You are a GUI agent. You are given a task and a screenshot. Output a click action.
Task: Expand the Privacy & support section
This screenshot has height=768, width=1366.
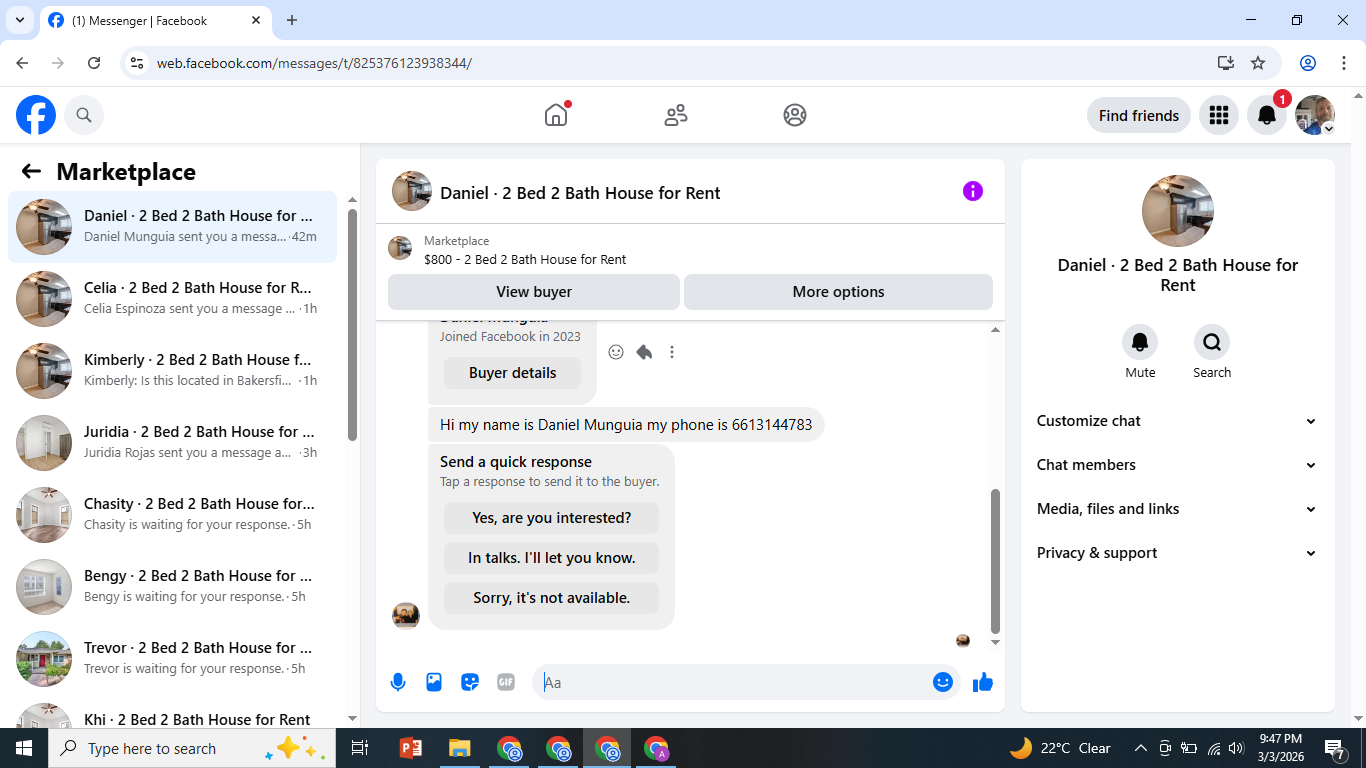tap(1177, 553)
